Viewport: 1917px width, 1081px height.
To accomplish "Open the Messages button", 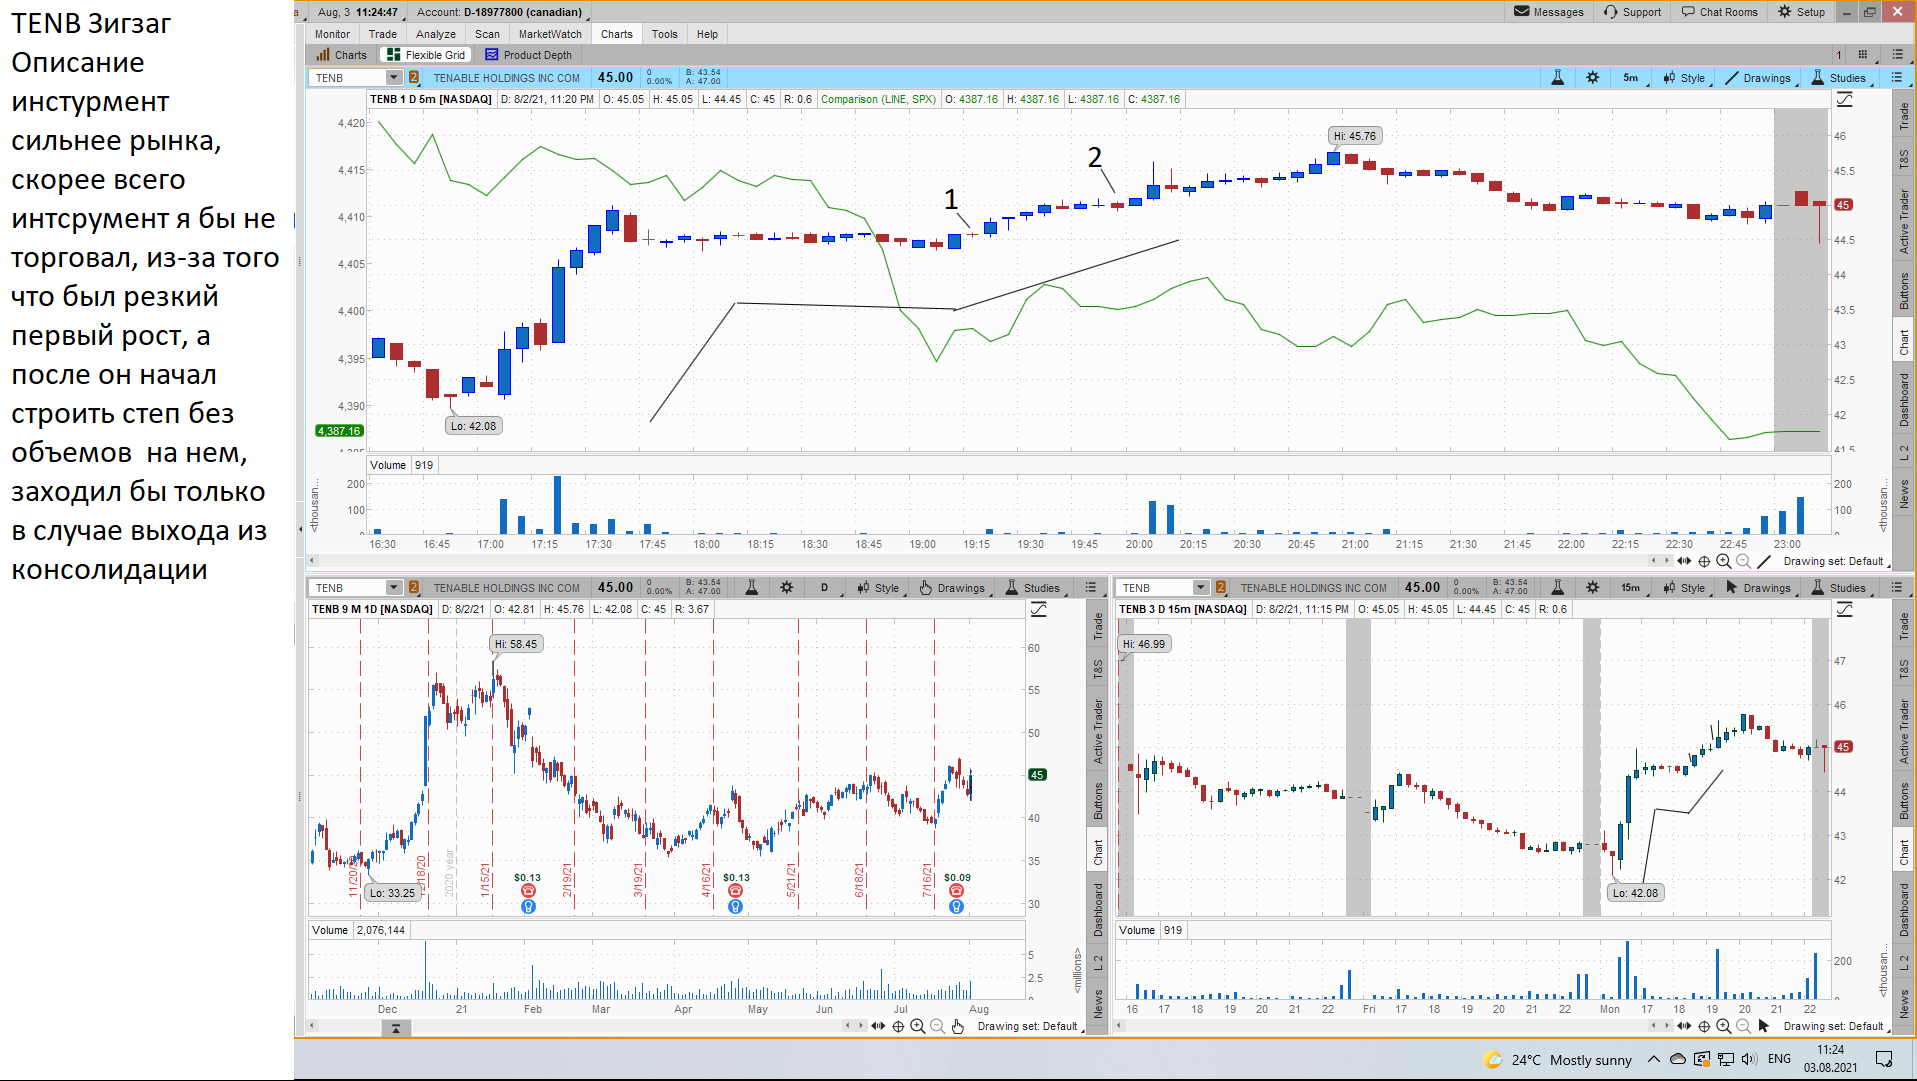I will point(1549,12).
